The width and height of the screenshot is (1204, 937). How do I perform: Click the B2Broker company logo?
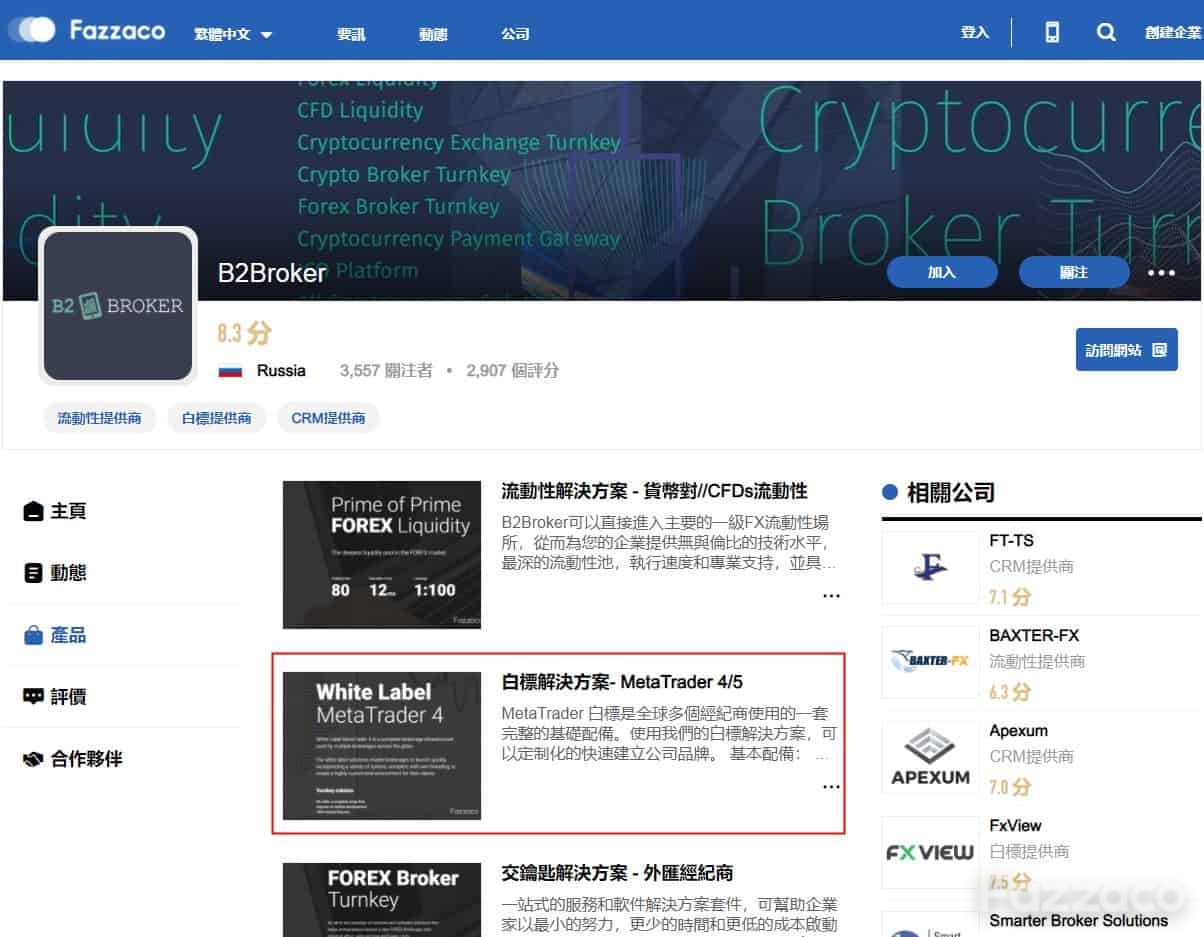click(118, 306)
